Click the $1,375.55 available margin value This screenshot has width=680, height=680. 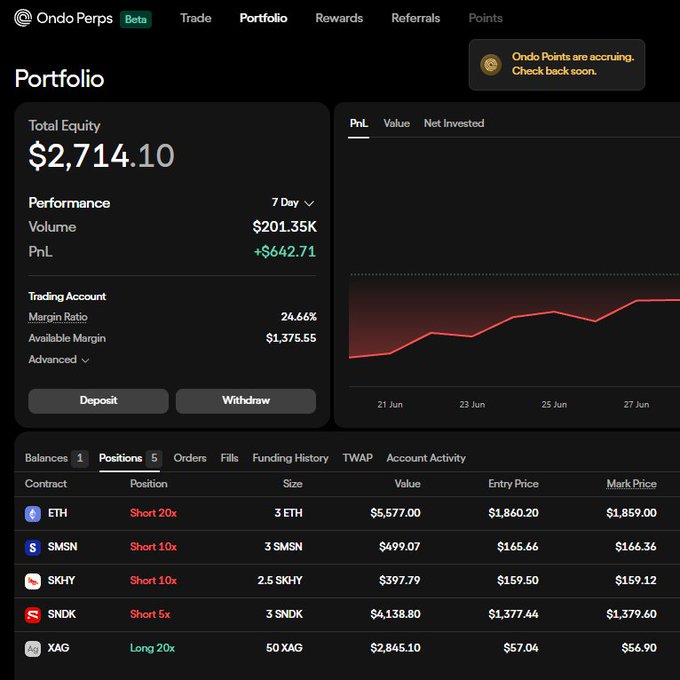click(291, 338)
